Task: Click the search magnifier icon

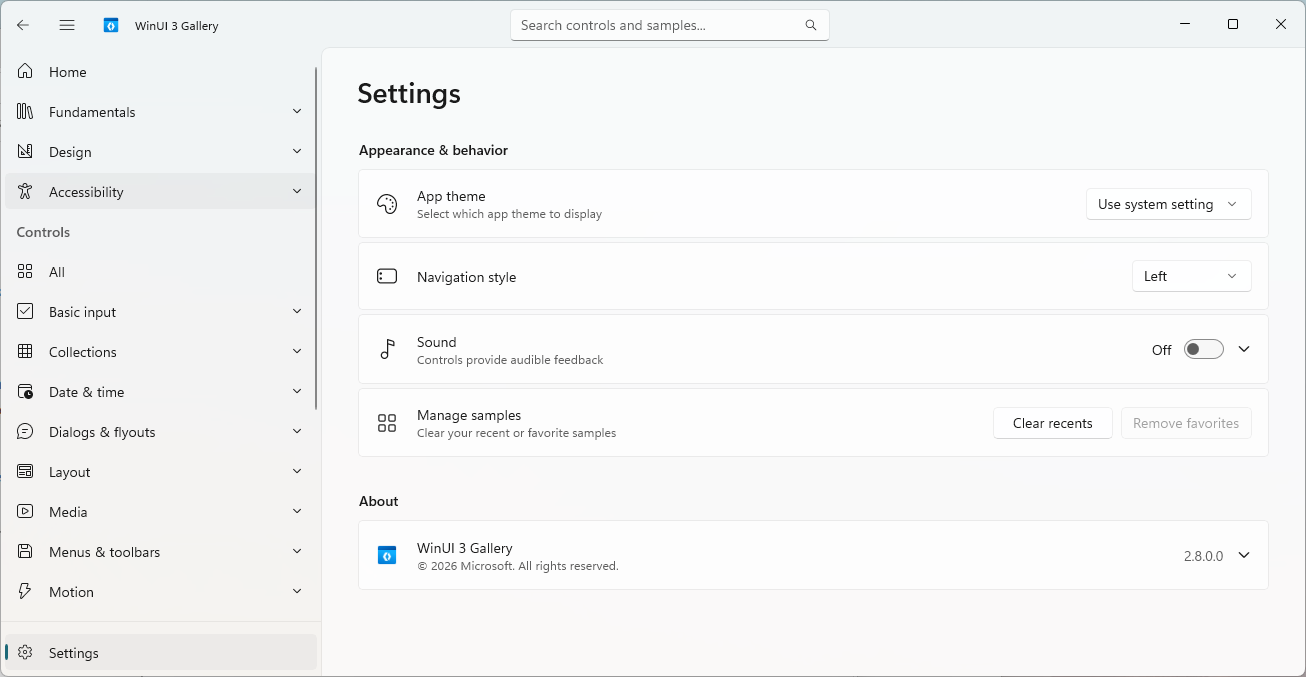Action: point(811,25)
